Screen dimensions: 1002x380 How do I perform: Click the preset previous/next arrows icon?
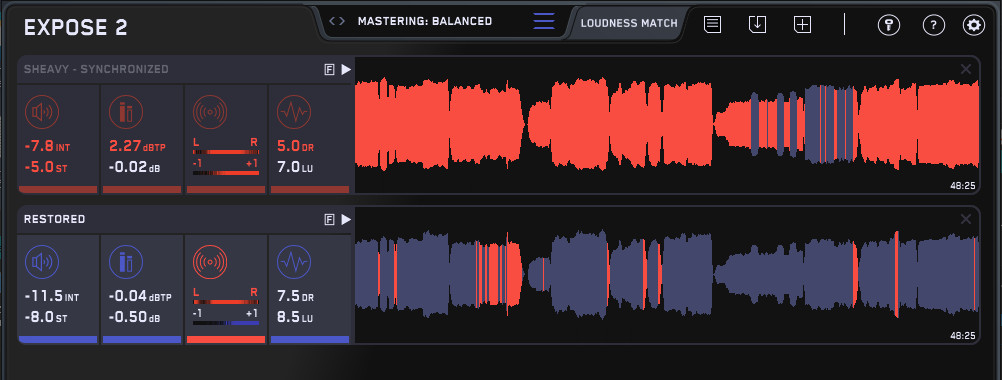click(337, 21)
